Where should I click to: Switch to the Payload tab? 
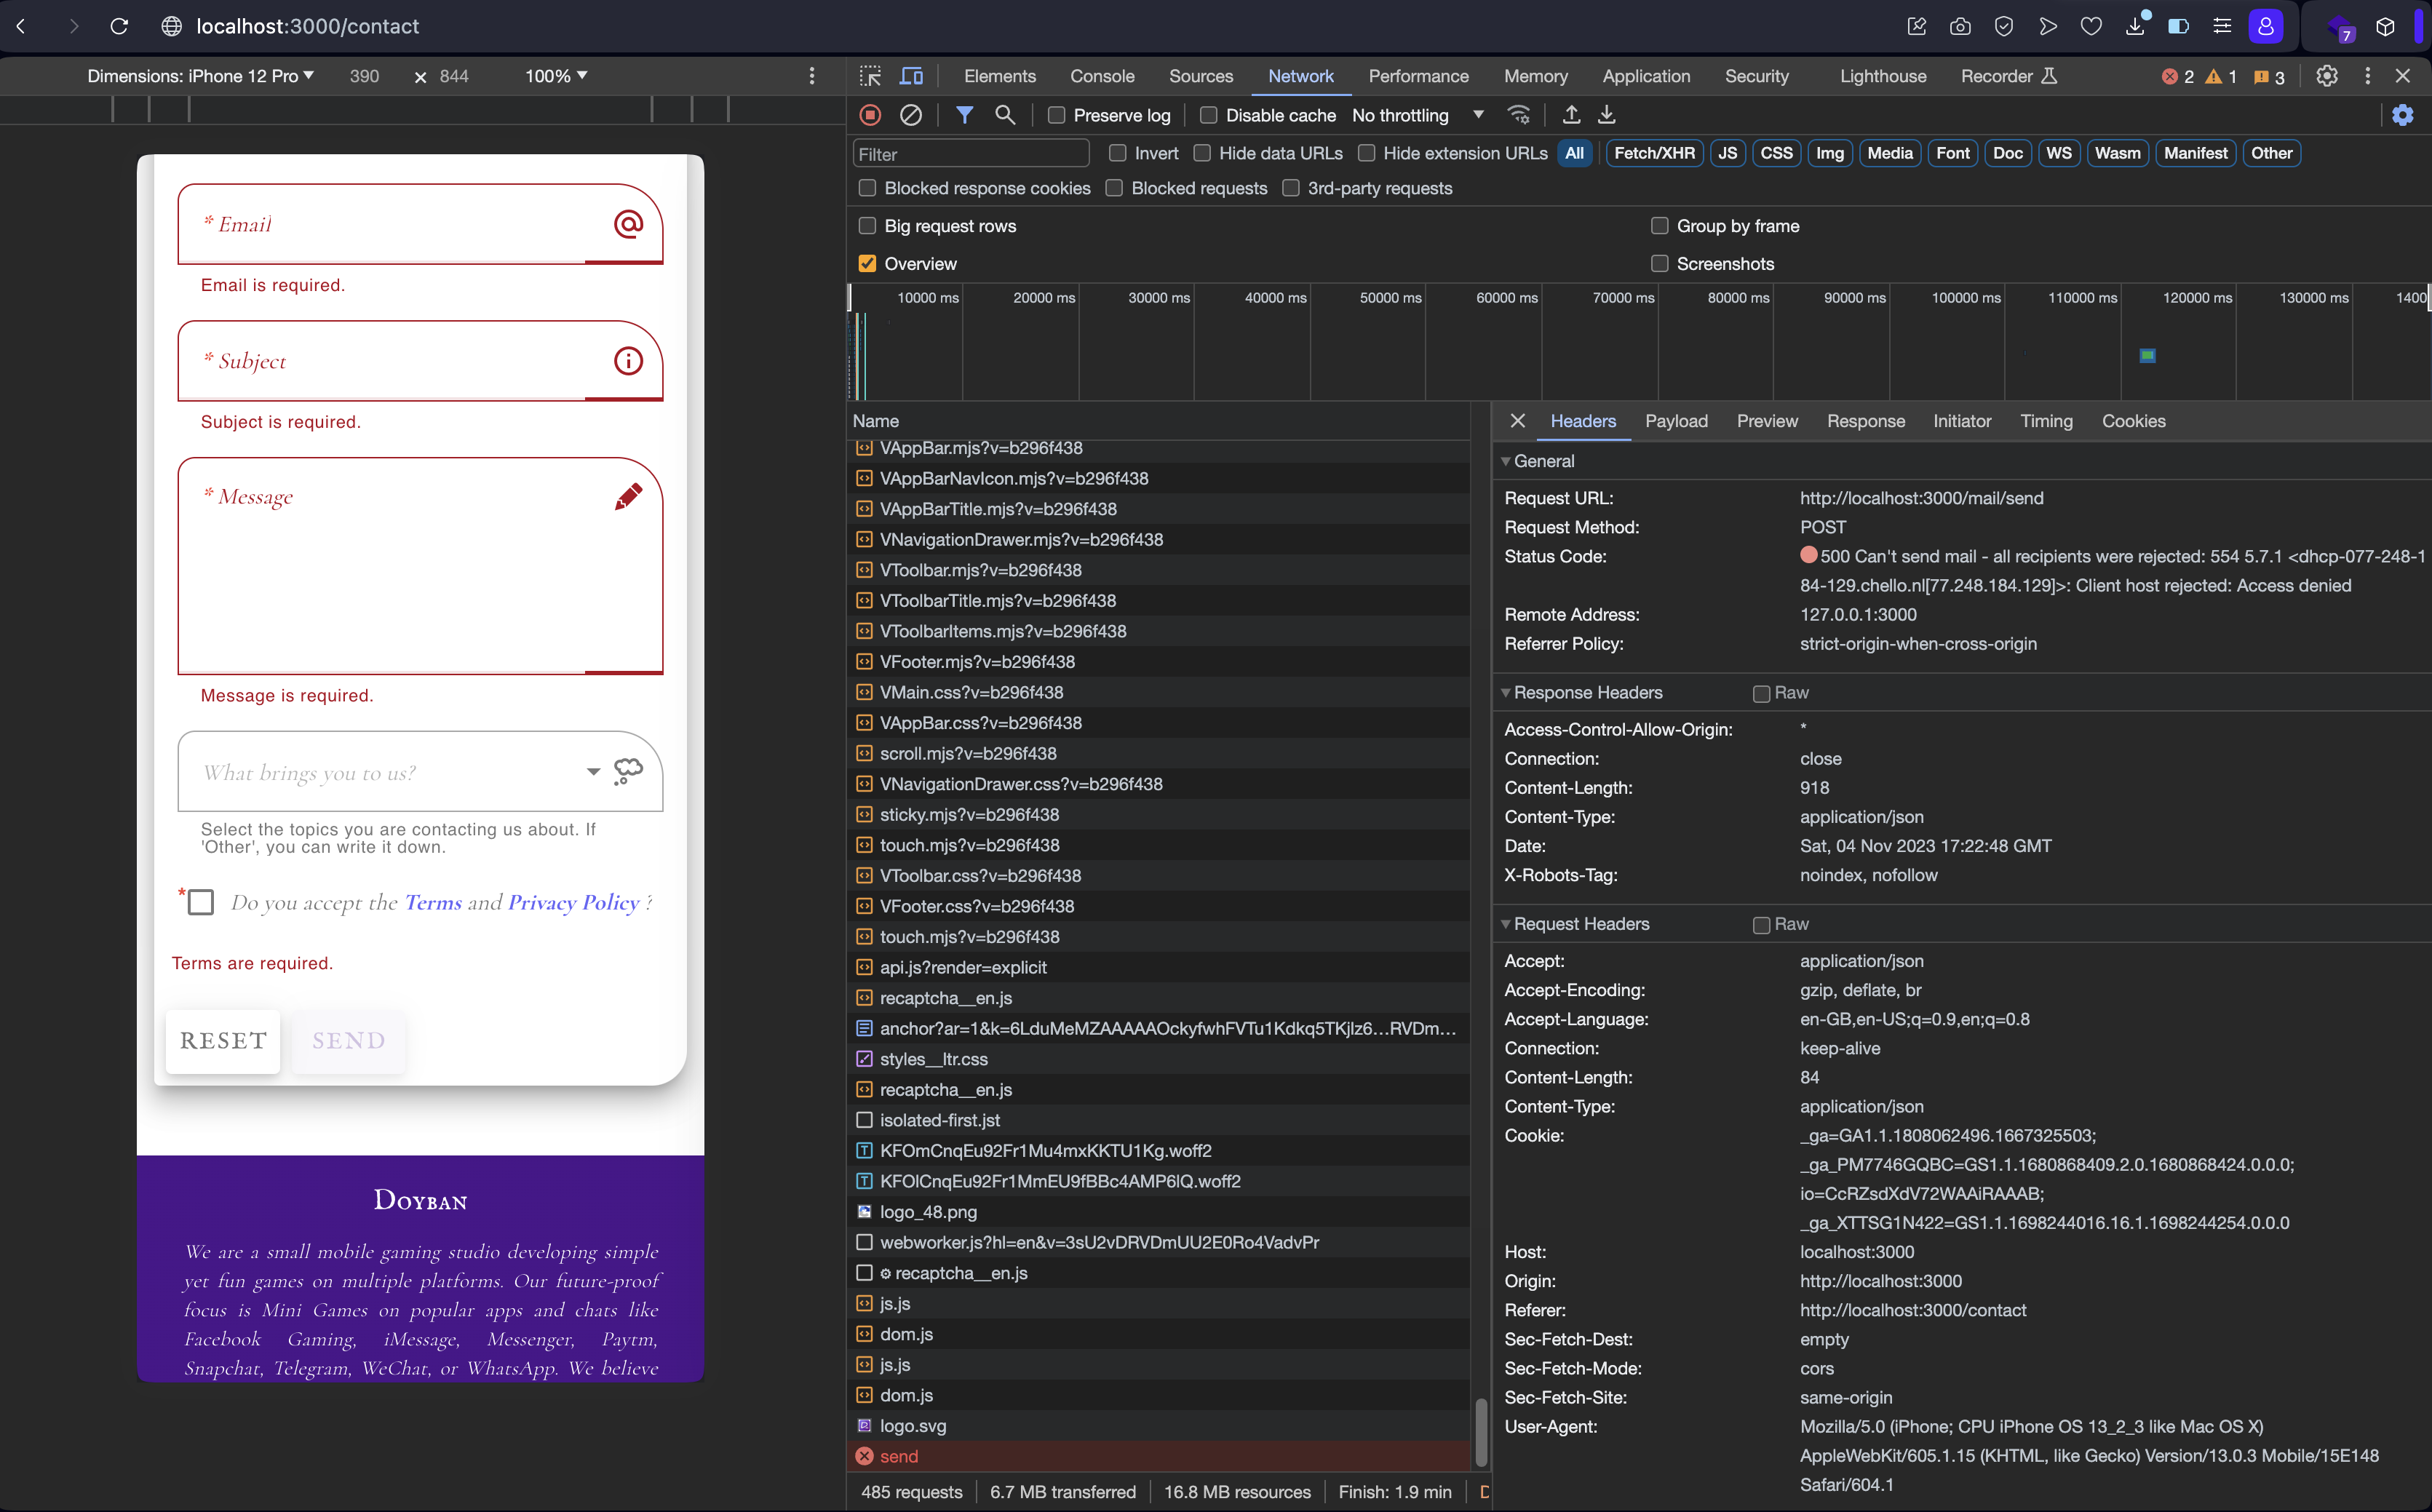pyautogui.click(x=1676, y=421)
